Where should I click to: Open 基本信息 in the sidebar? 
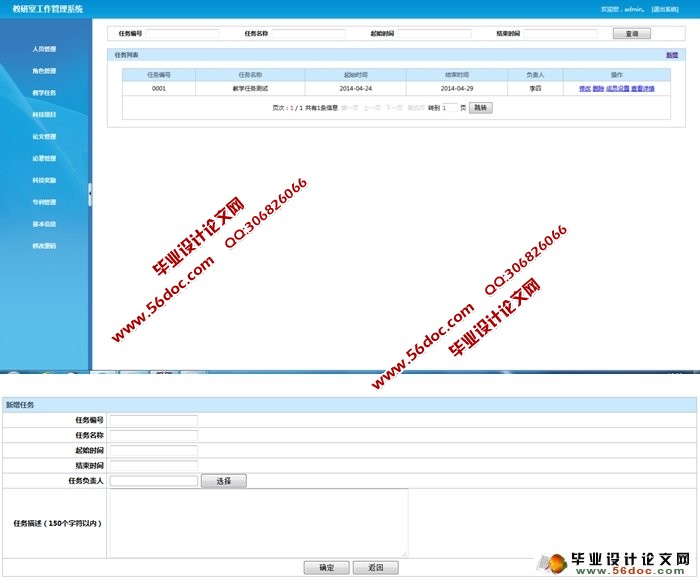pos(44,224)
